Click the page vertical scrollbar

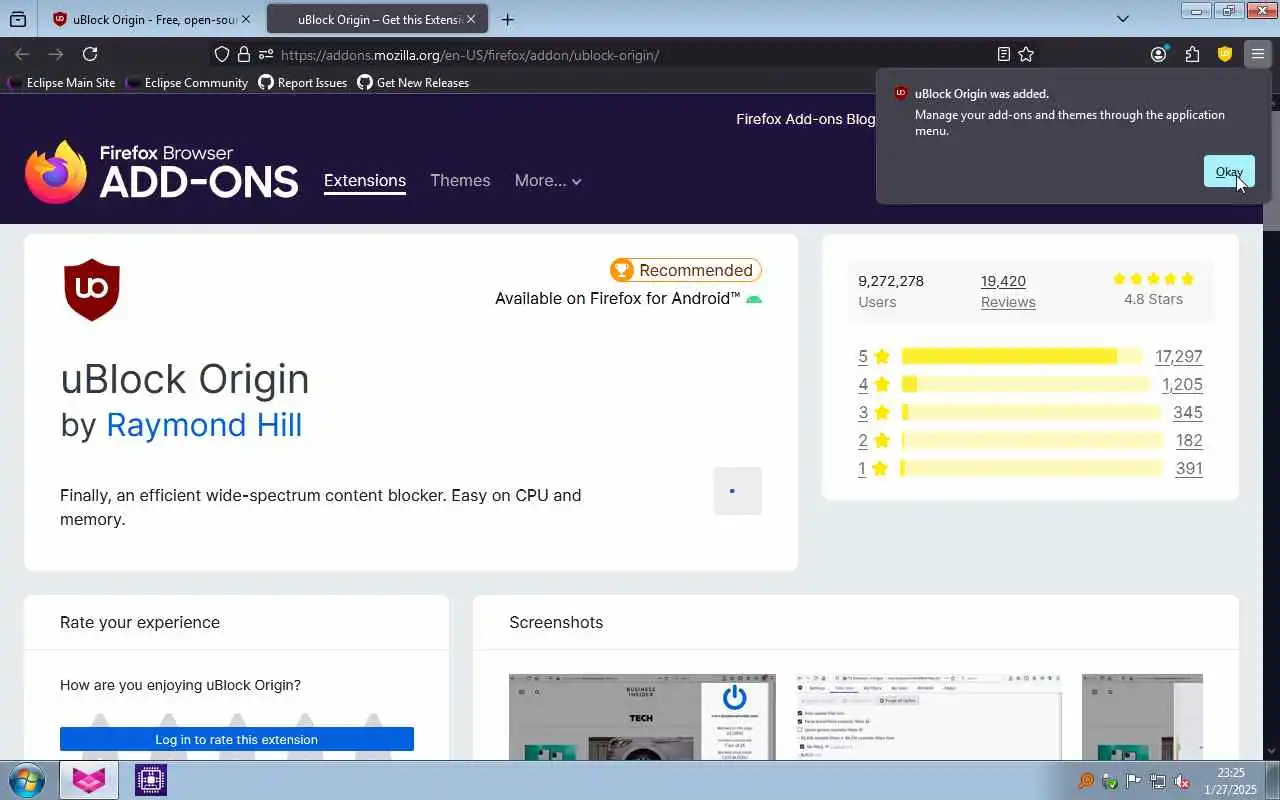point(1271,428)
